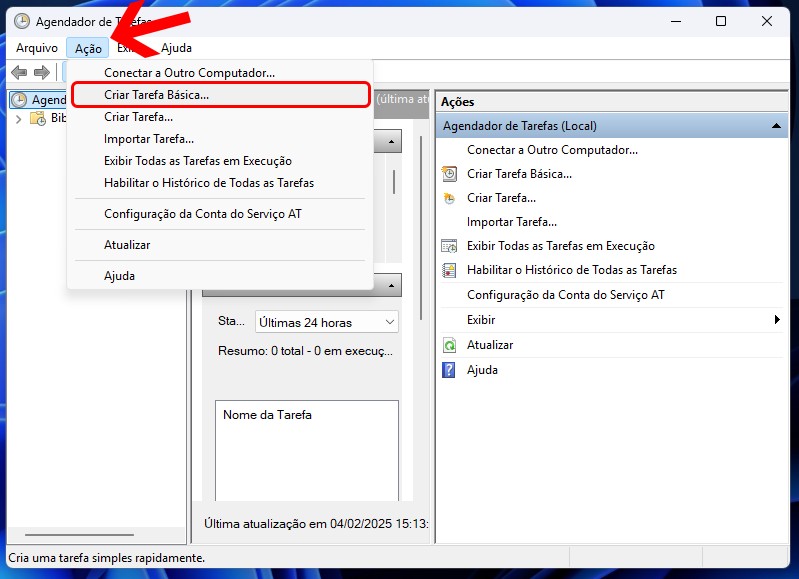Collapse the upper center panel section arrow

coord(391,141)
